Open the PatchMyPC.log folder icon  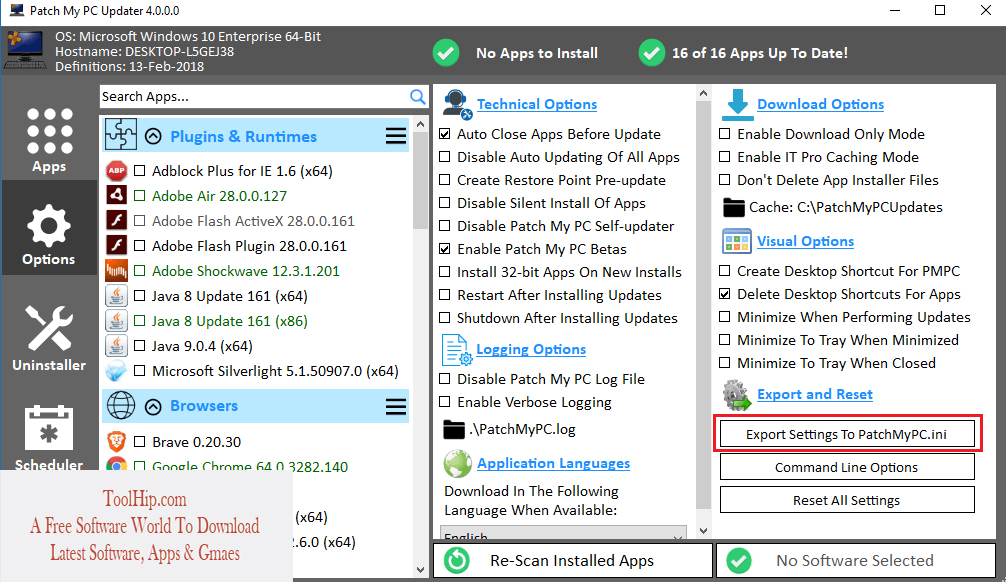click(x=454, y=429)
